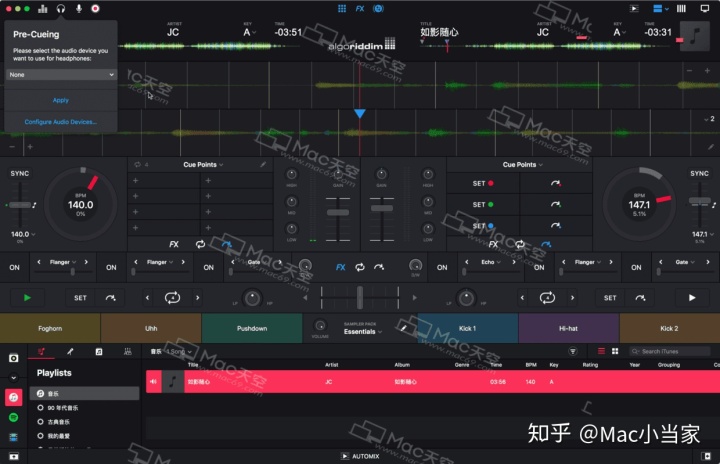The width and height of the screenshot is (720, 464).
Task: Set the red cue point on deck 2
Action: pos(483,183)
